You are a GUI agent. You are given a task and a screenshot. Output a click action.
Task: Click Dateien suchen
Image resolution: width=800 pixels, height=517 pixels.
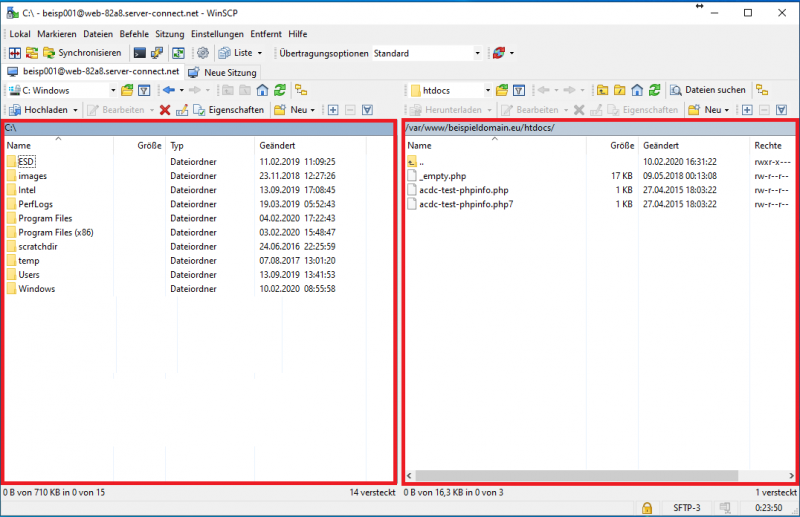708,90
